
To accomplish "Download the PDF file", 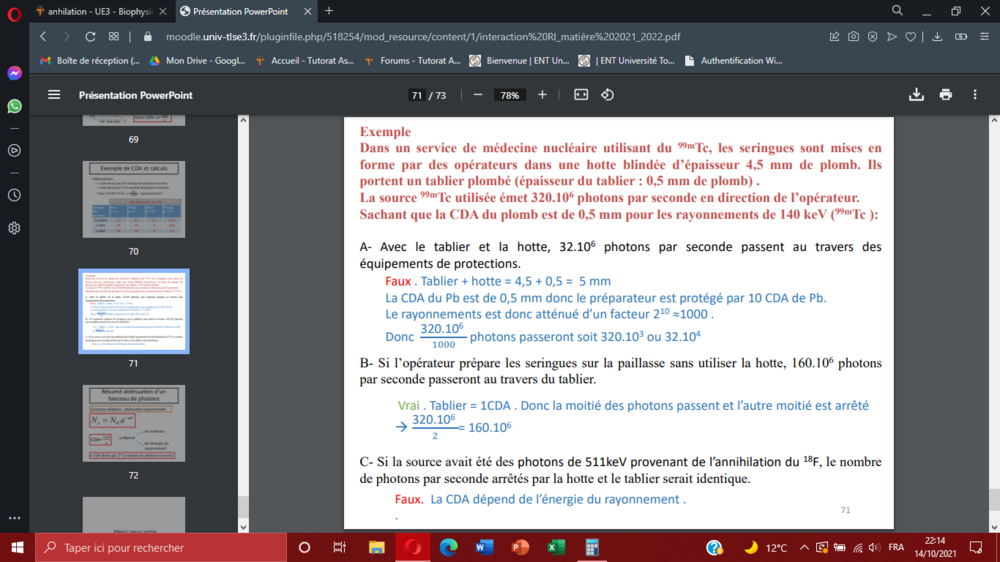I will coord(916,95).
